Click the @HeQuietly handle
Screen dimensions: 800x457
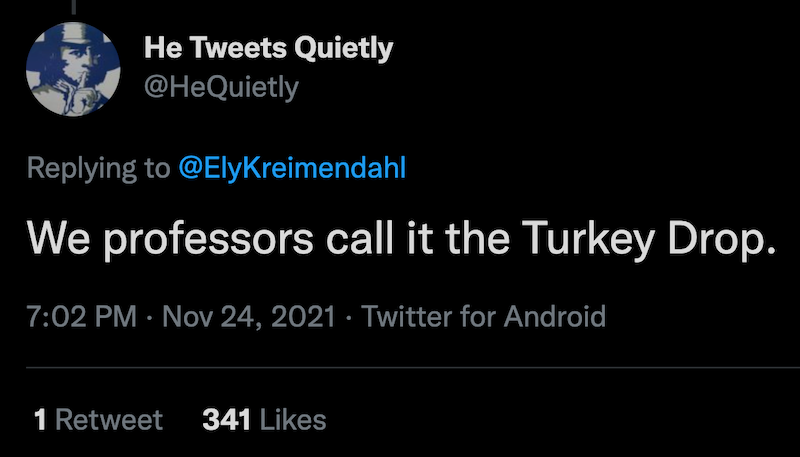point(221,88)
